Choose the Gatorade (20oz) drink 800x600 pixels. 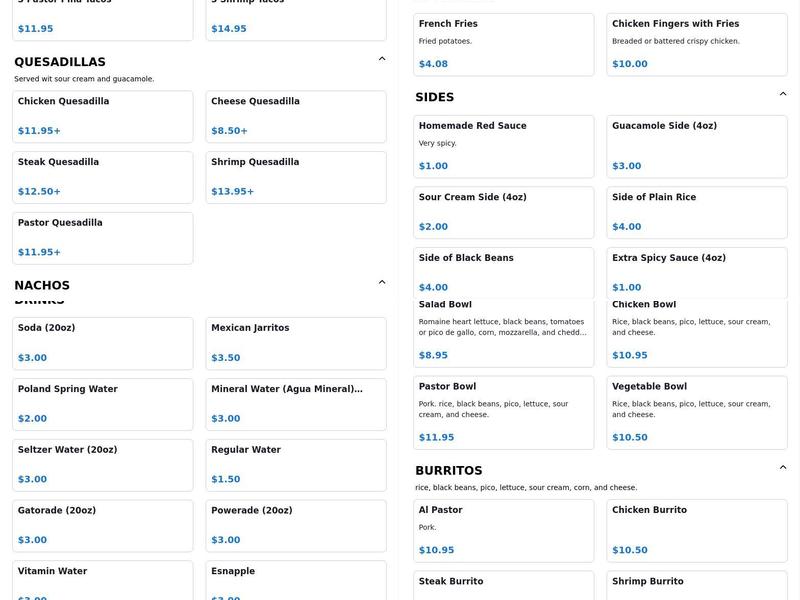(103, 525)
